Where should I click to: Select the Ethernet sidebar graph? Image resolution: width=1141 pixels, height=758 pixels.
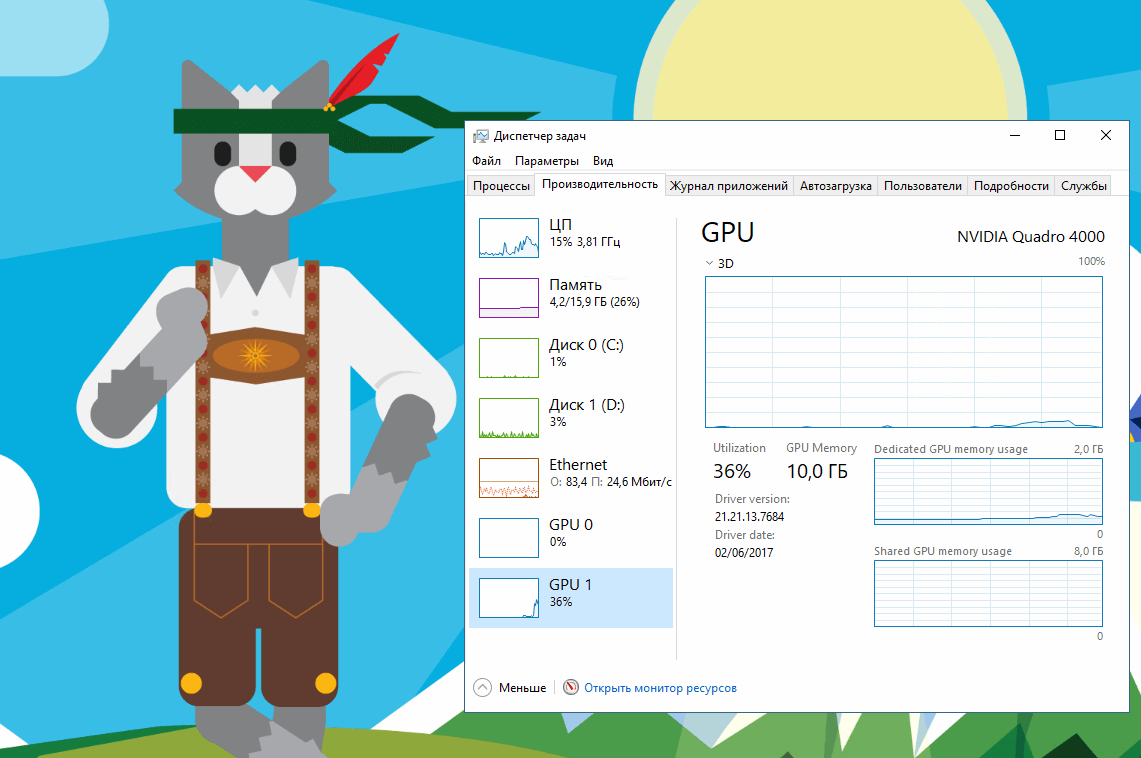click(x=509, y=478)
